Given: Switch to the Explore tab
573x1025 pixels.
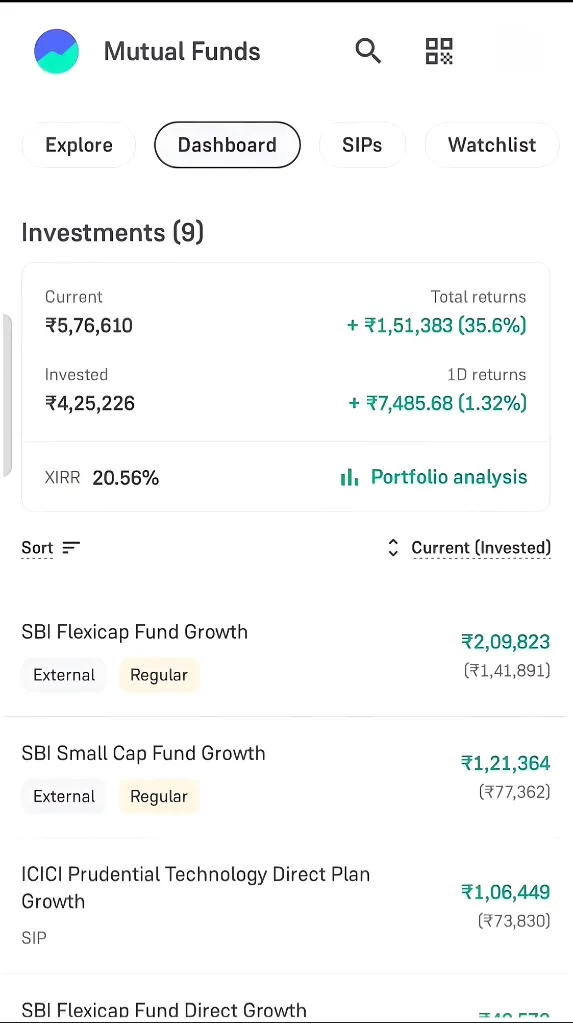Looking at the screenshot, I should (79, 144).
